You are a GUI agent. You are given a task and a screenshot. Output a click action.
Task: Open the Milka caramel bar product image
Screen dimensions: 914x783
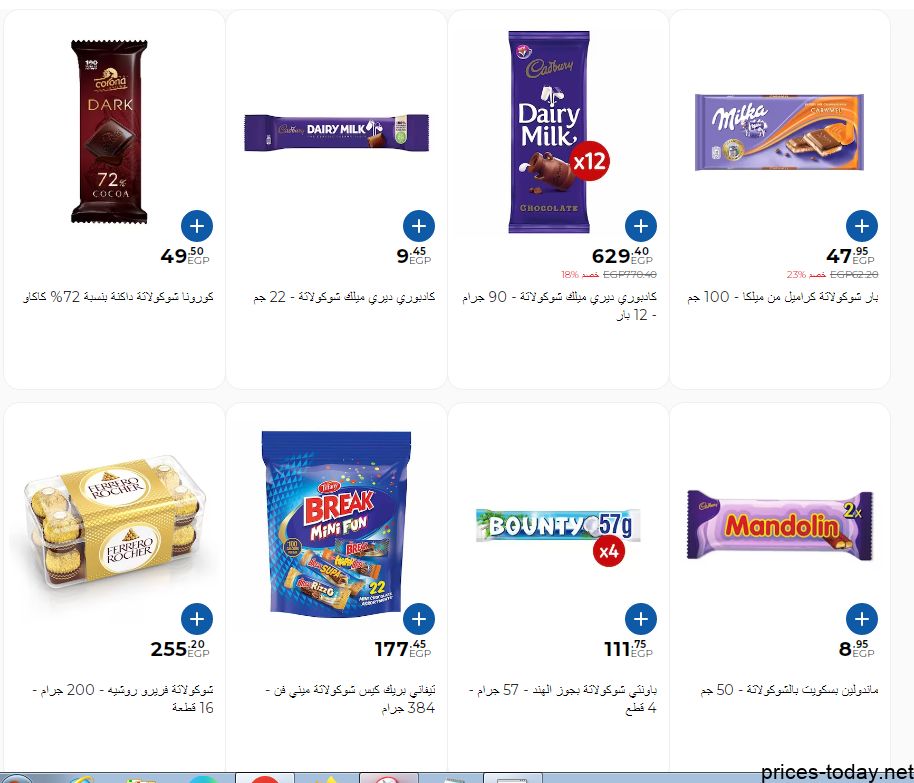(x=779, y=132)
